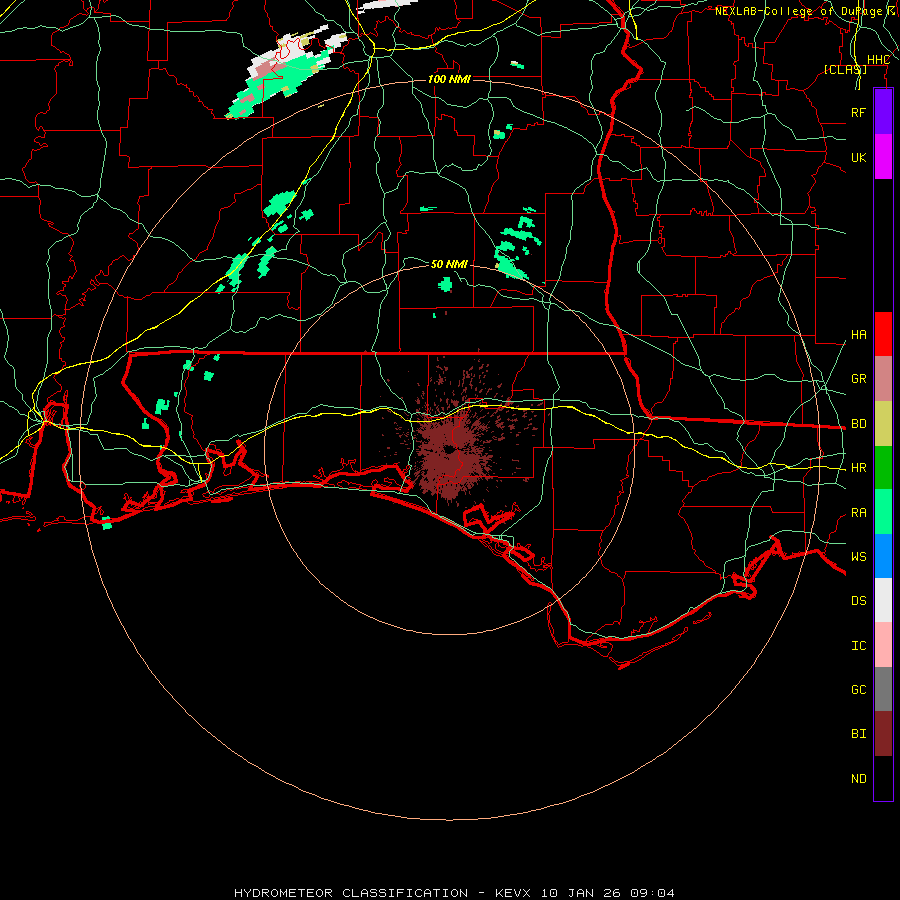This screenshot has height=900, width=900.
Task: Select the yellow BD legend swatch
Action: click(x=883, y=423)
